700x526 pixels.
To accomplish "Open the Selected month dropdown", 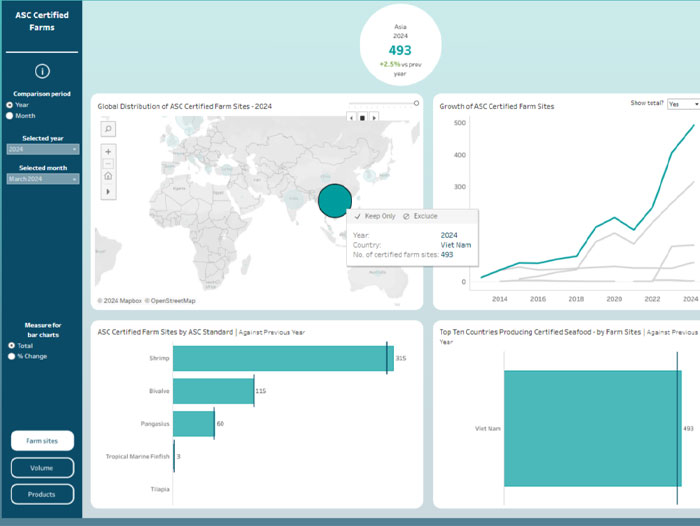I will (x=42, y=178).
